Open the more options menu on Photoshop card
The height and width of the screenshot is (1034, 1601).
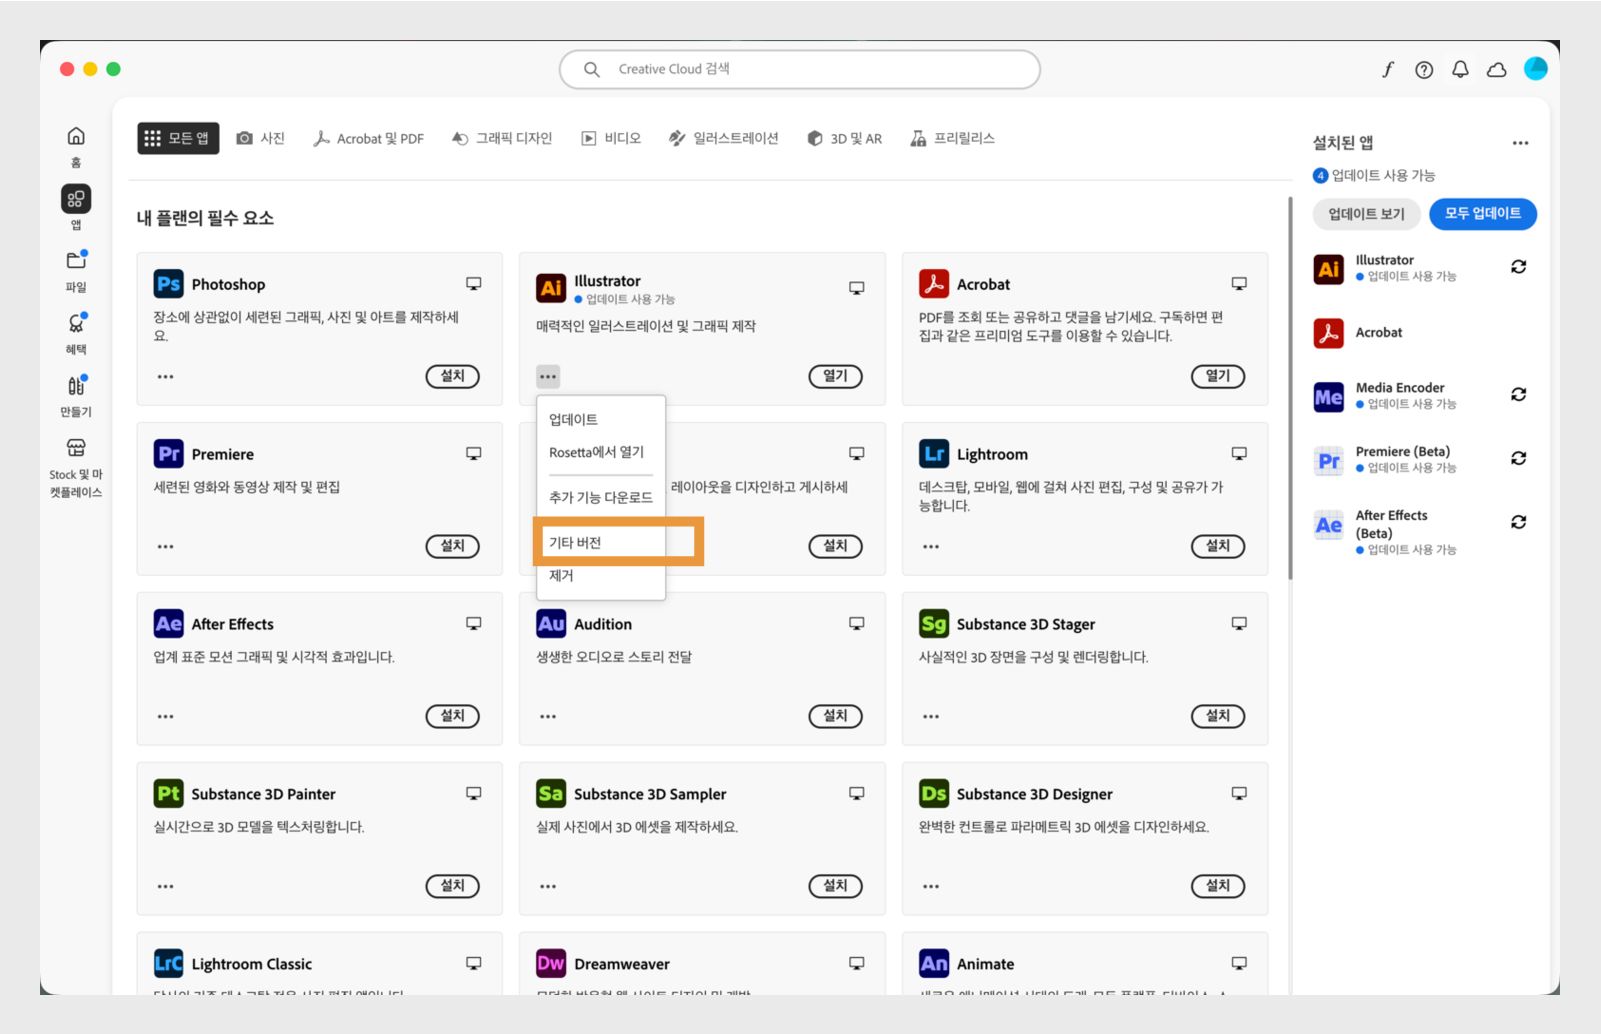(165, 377)
